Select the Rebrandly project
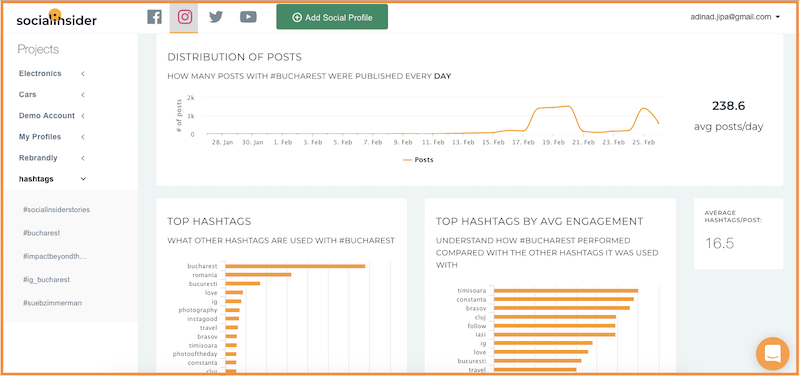Screen dimensions: 800x376 pyautogui.click(x=52, y=158)
